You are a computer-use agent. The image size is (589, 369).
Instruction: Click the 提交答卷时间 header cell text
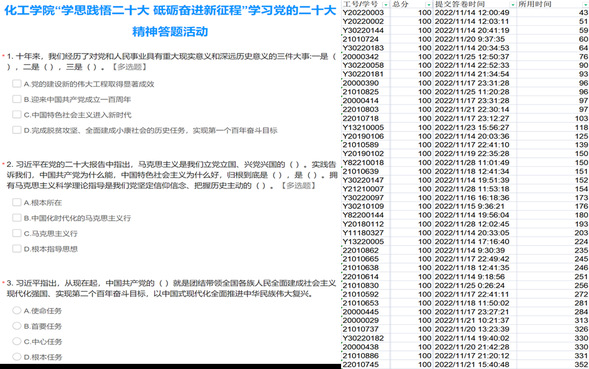(460, 4)
